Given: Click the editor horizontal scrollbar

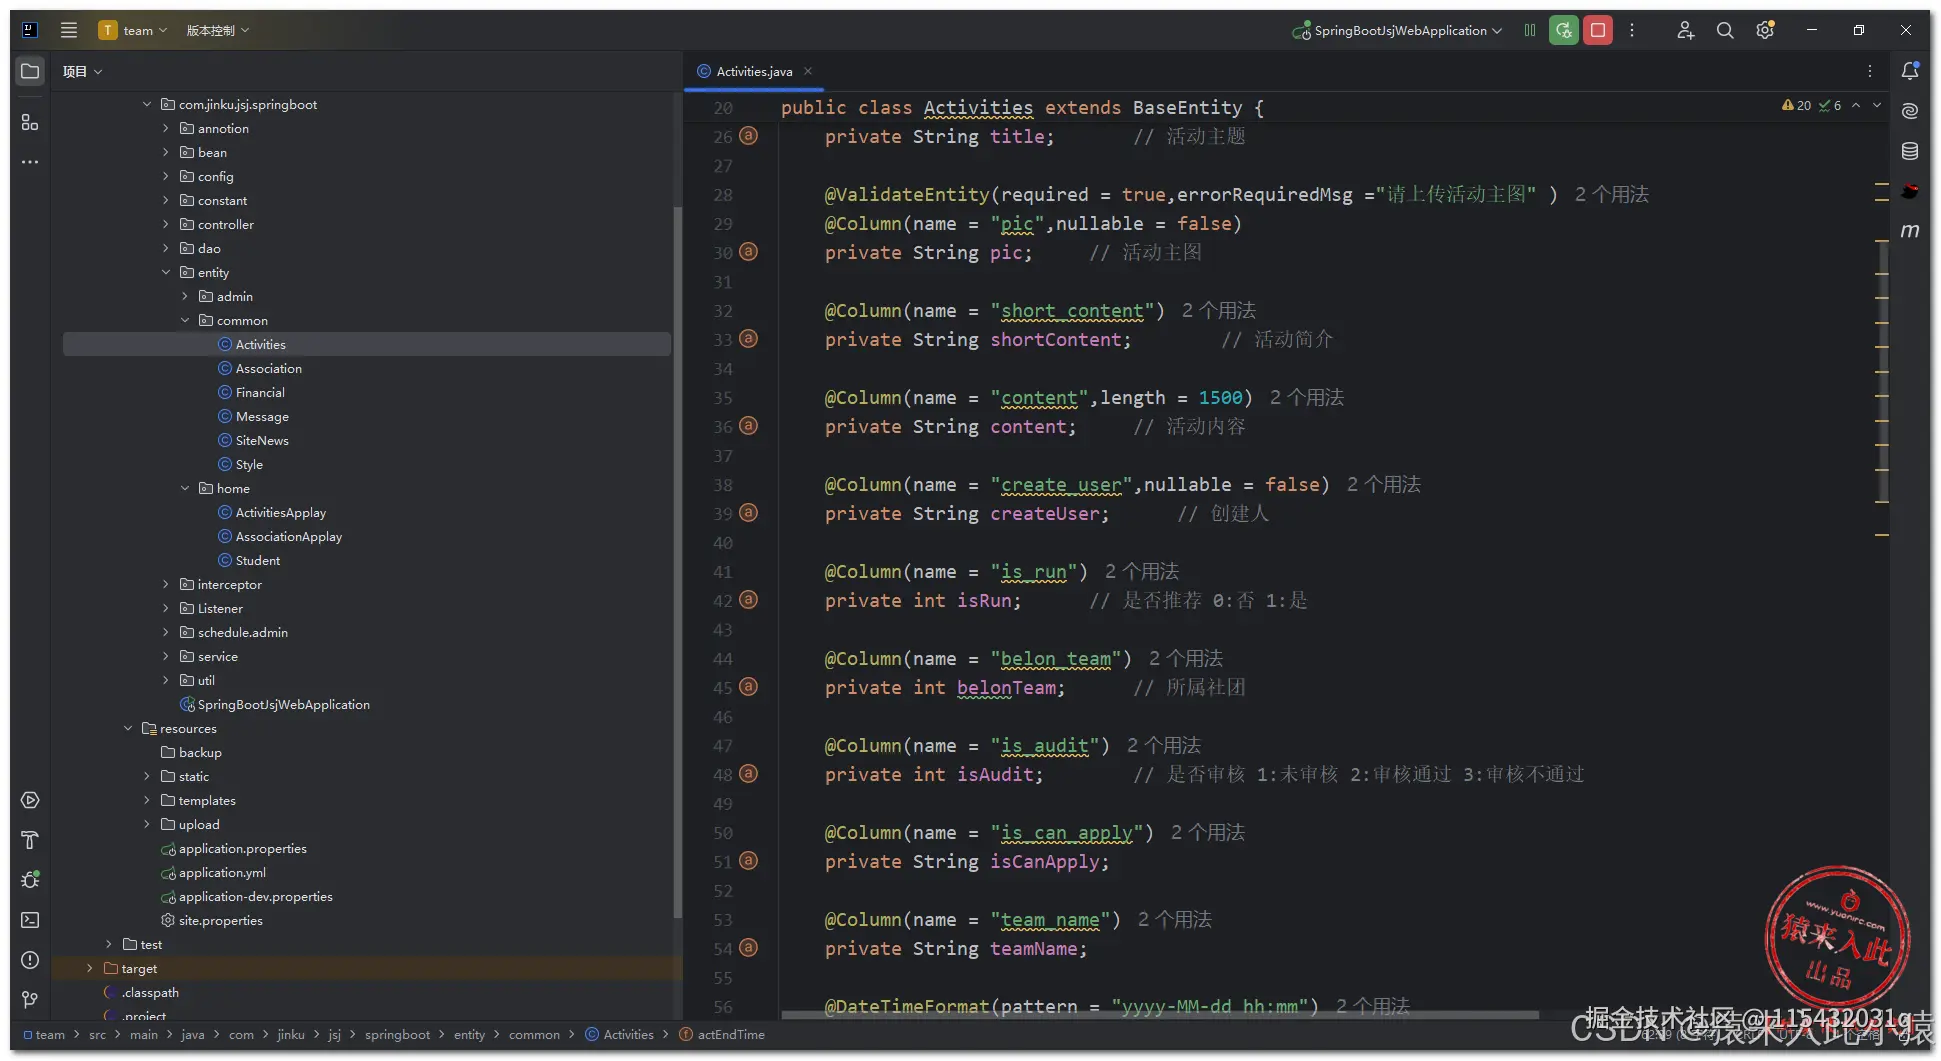Looking at the screenshot, I should point(1160,1014).
